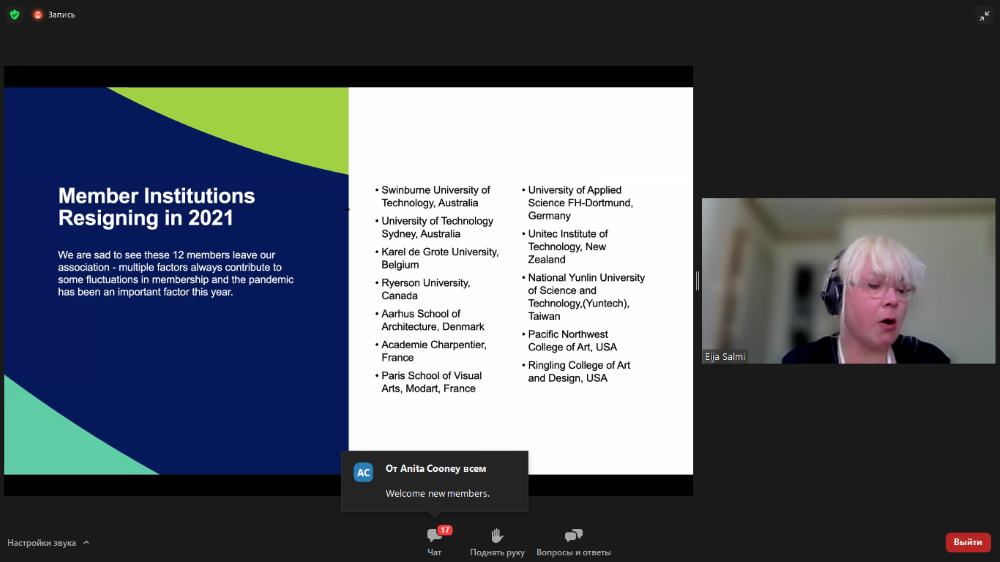
Task: Click the Запись recording label
Action: [x=61, y=15]
